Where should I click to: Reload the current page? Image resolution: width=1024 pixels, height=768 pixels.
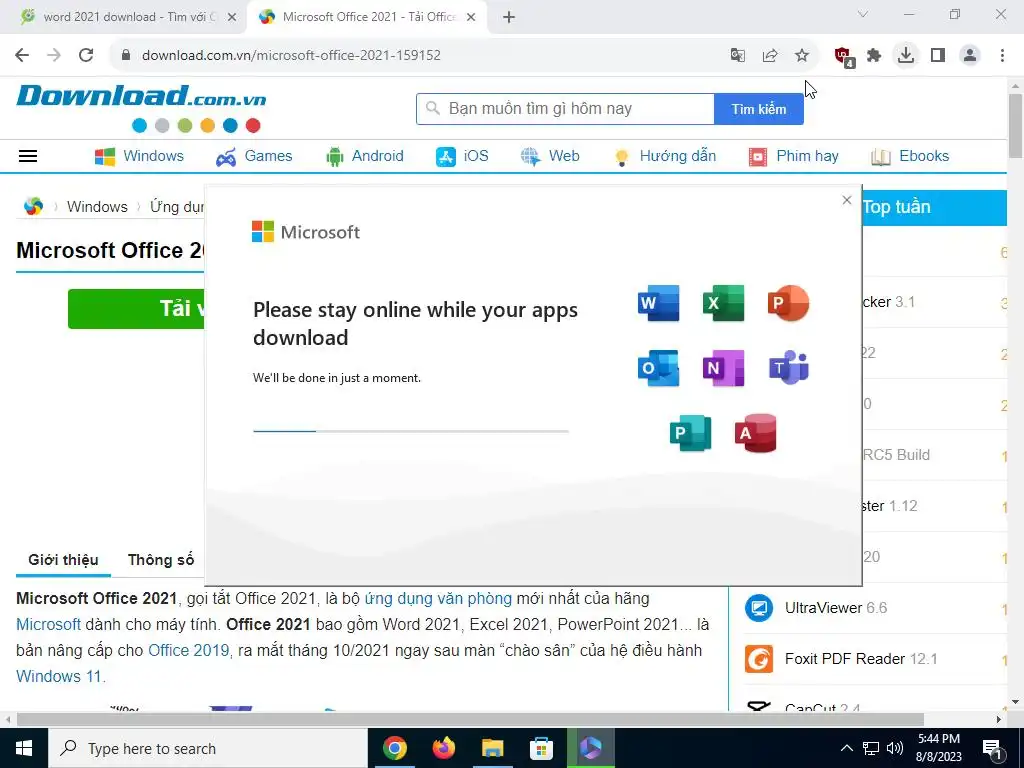pos(86,55)
